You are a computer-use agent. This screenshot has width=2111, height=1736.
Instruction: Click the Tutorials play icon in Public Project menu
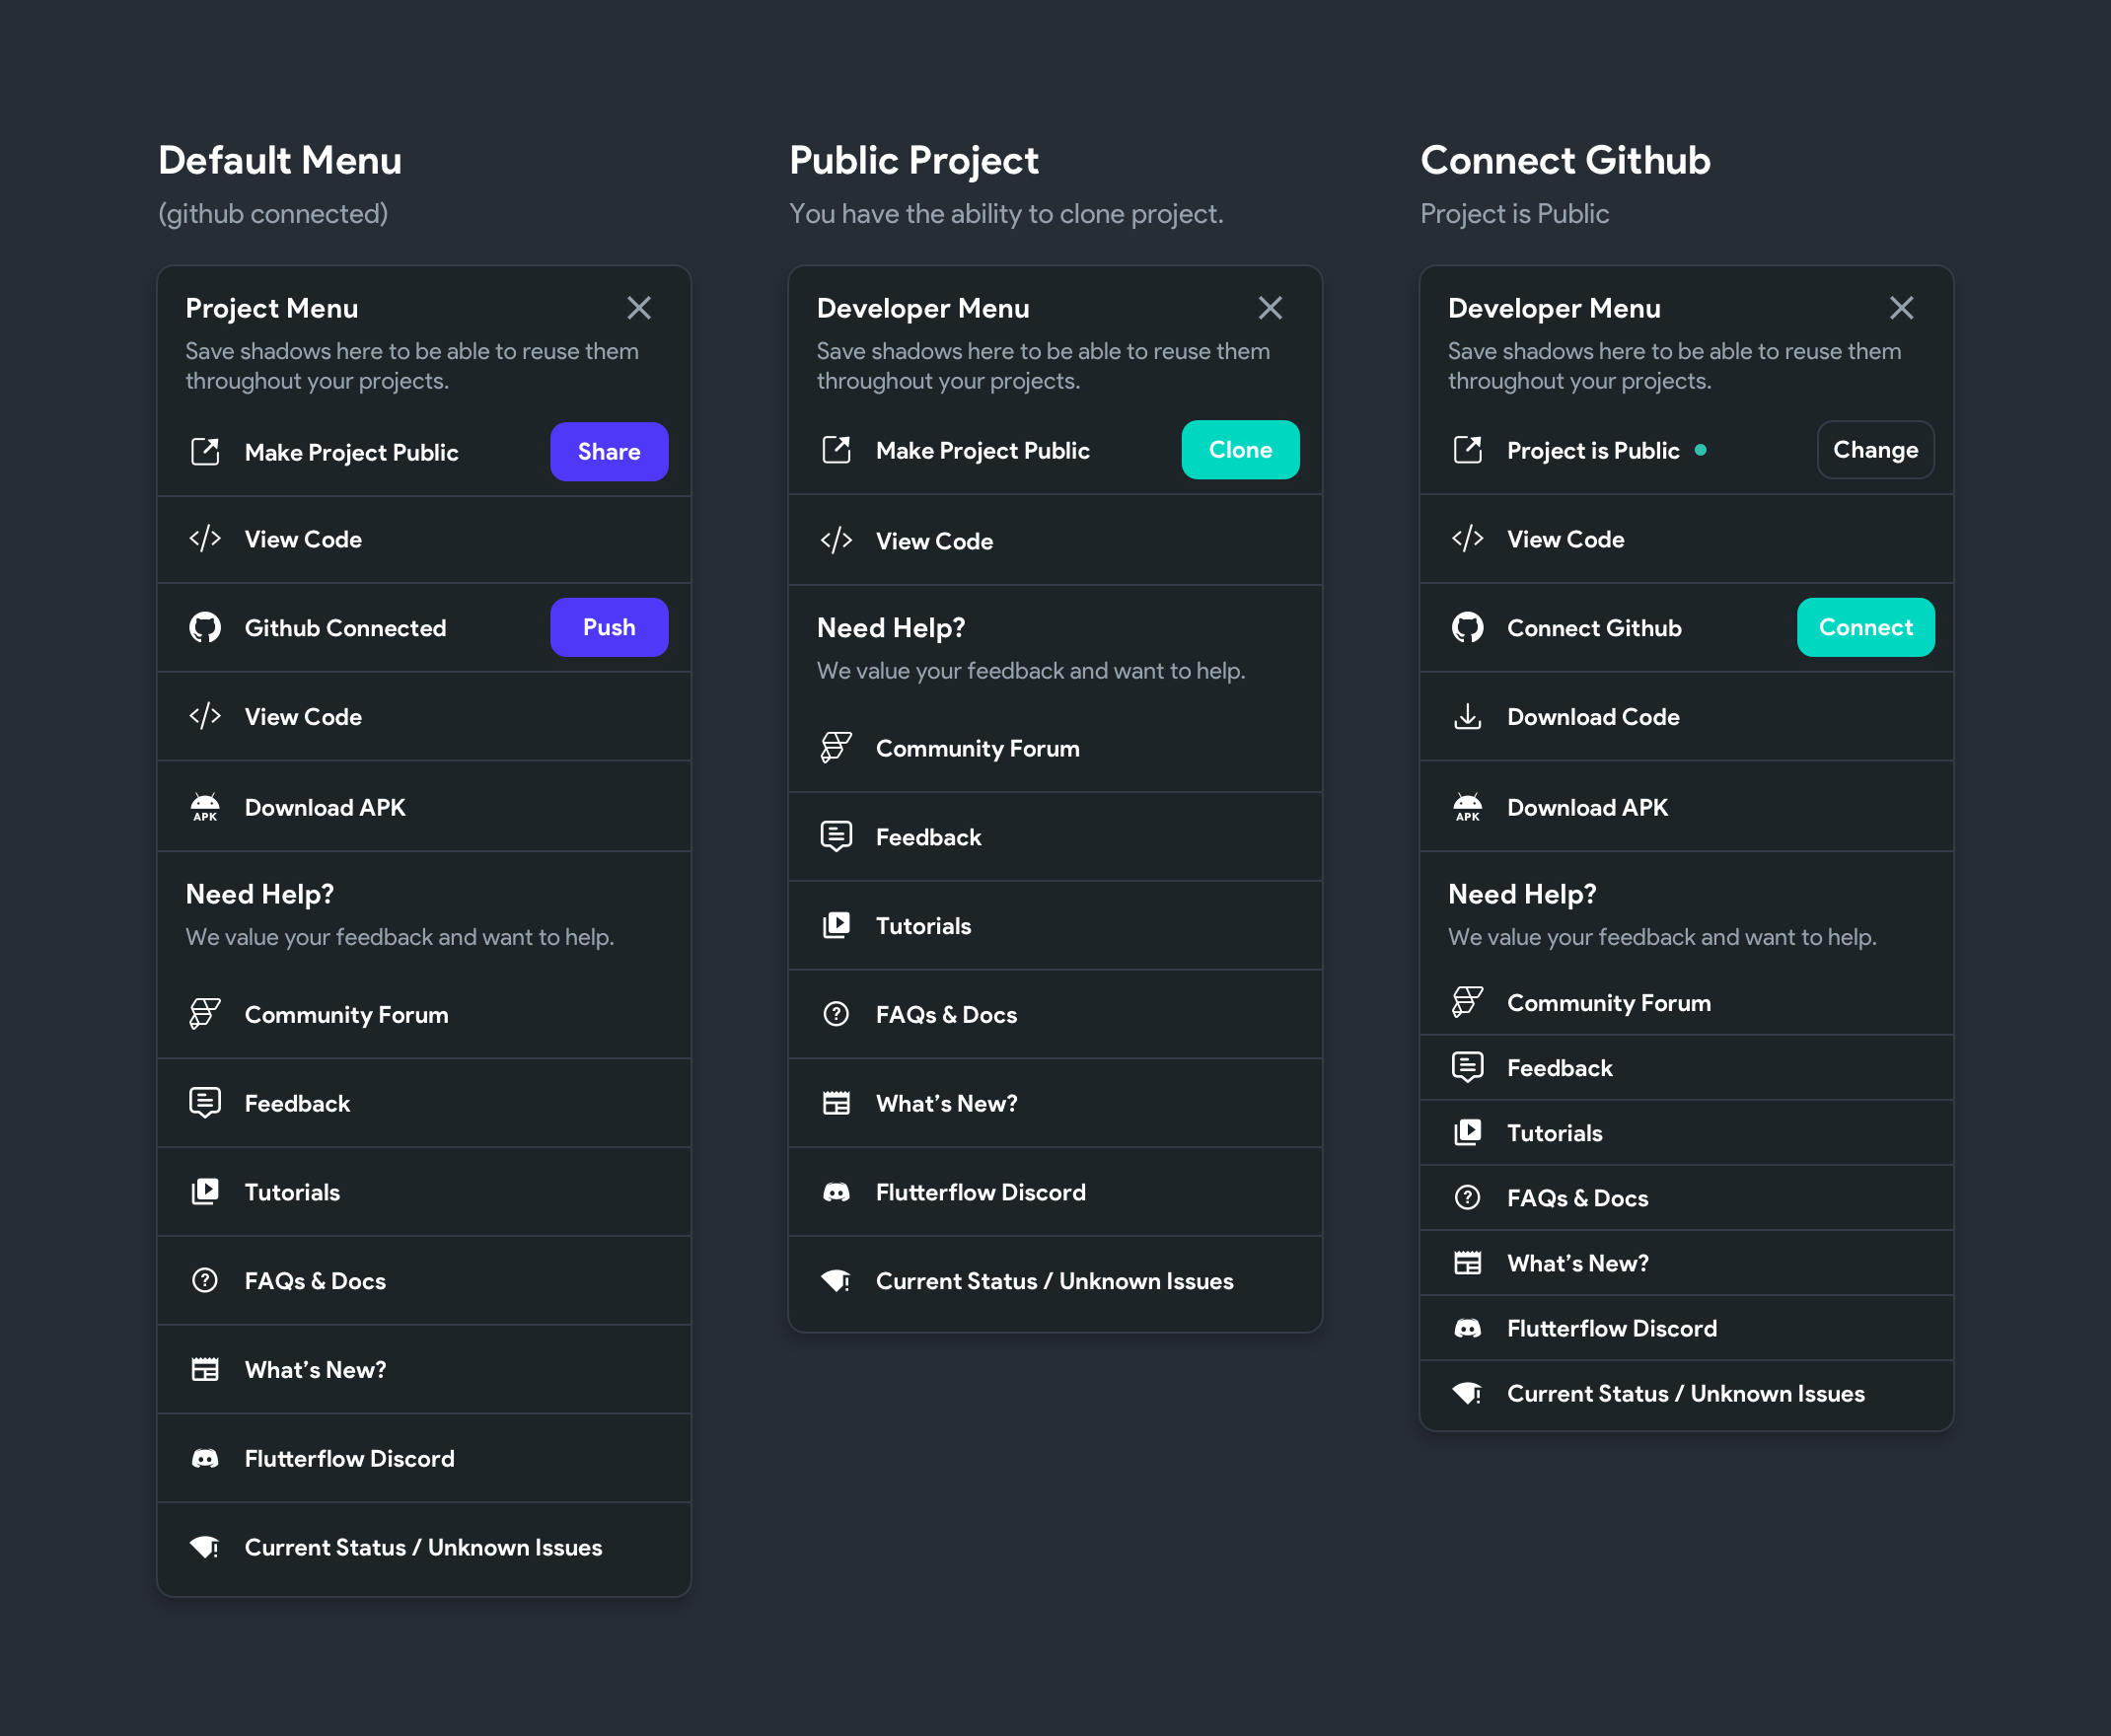(x=836, y=925)
